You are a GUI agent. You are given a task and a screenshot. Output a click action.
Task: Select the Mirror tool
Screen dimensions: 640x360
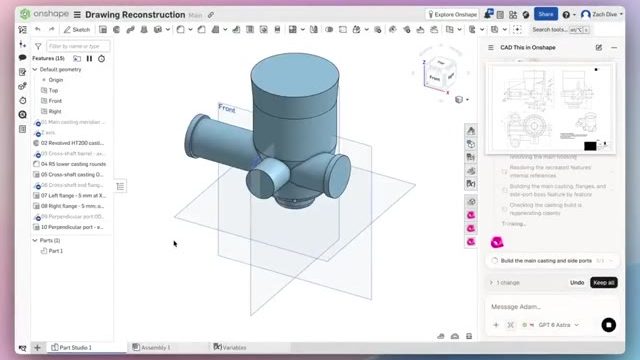[313, 29]
